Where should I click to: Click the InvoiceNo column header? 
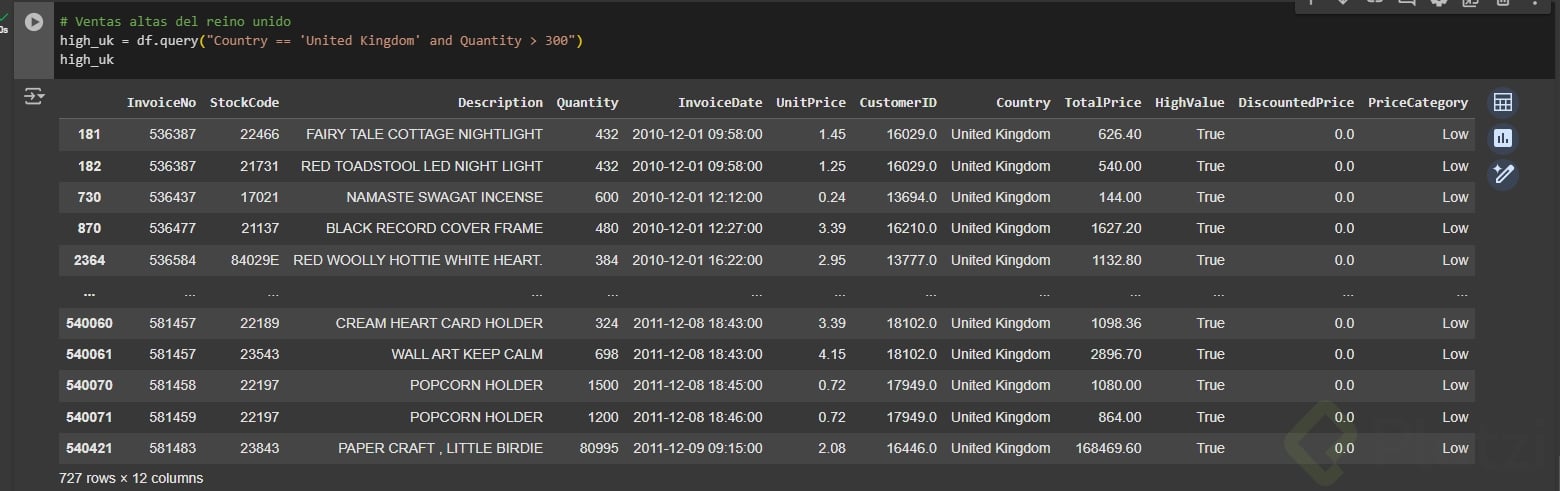click(161, 103)
